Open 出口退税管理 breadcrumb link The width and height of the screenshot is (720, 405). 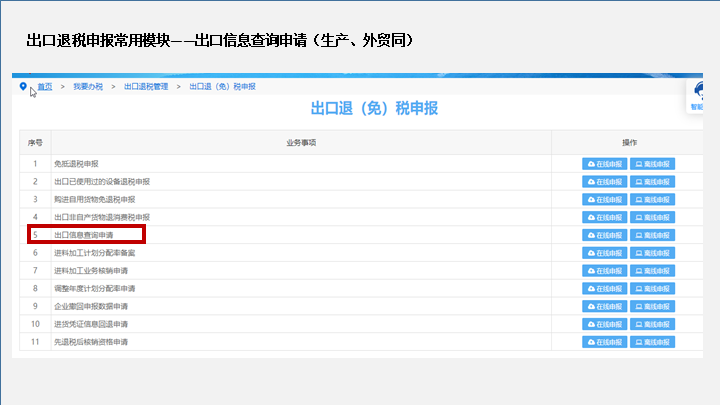click(146, 86)
